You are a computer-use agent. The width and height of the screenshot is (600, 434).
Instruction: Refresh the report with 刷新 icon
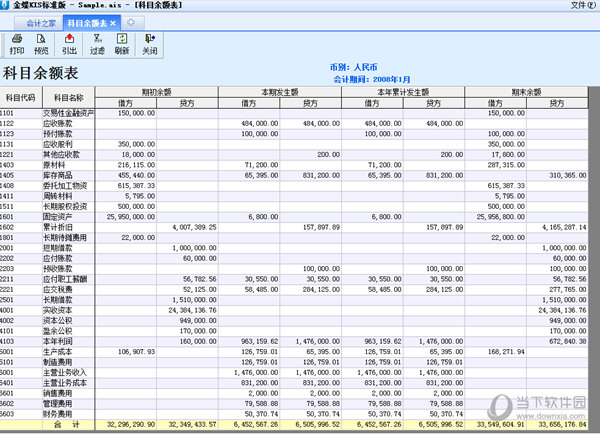coord(122,43)
